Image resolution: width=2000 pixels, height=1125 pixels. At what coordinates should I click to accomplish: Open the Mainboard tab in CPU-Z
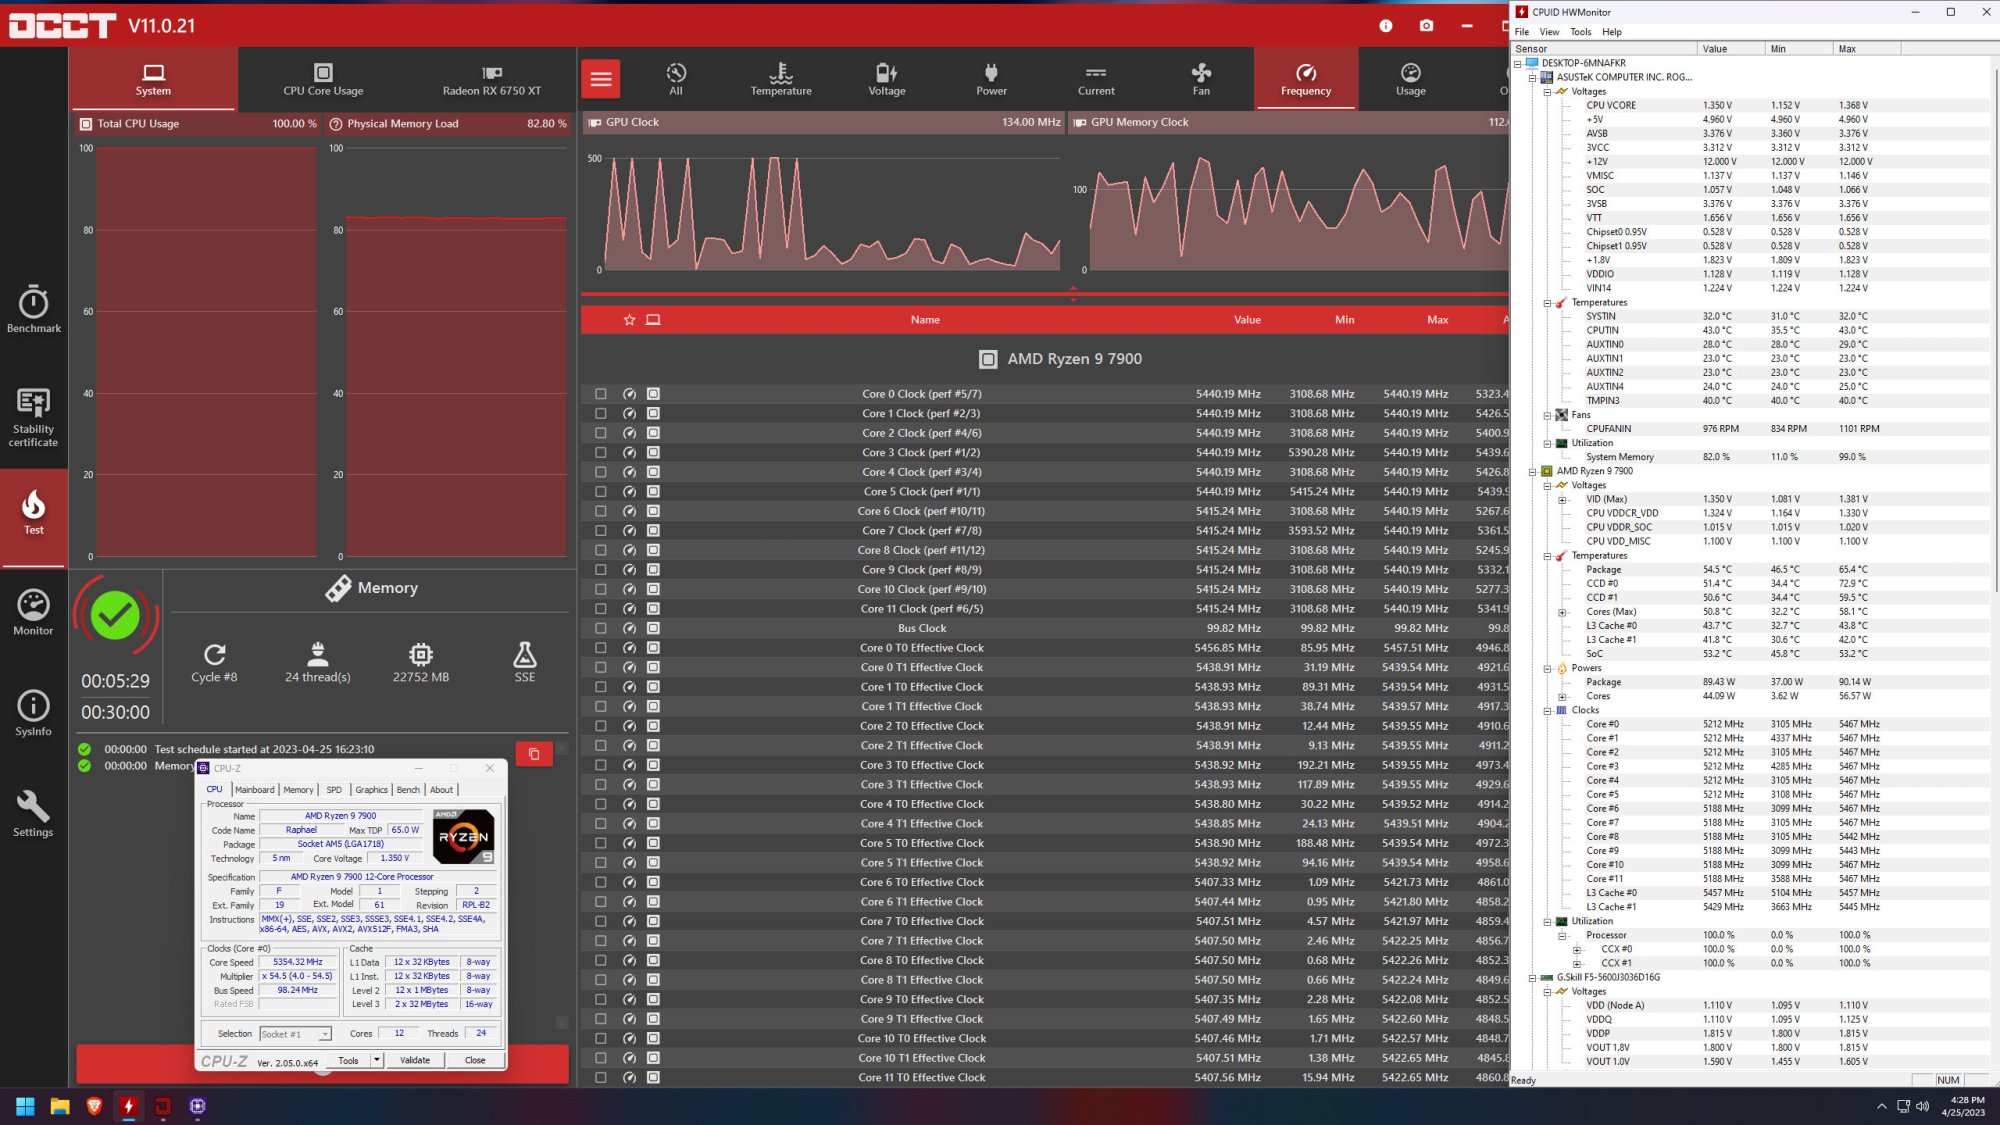(x=254, y=790)
